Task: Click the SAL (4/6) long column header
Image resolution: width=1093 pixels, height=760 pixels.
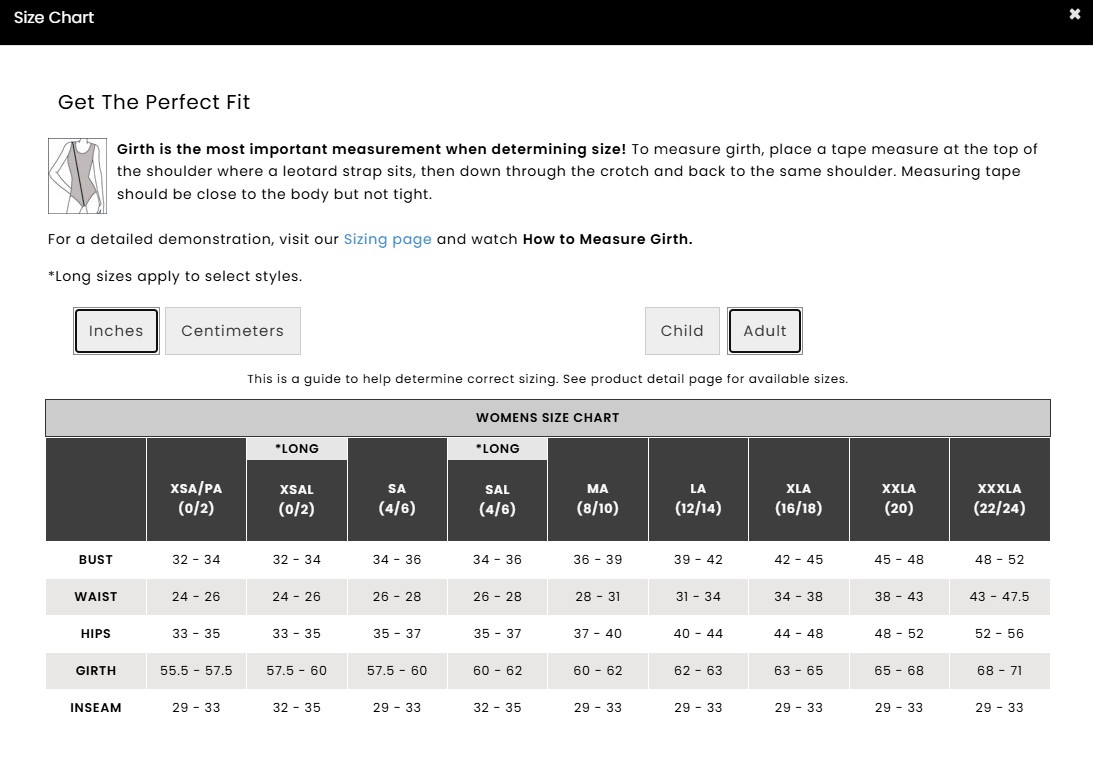Action: click(x=497, y=499)
